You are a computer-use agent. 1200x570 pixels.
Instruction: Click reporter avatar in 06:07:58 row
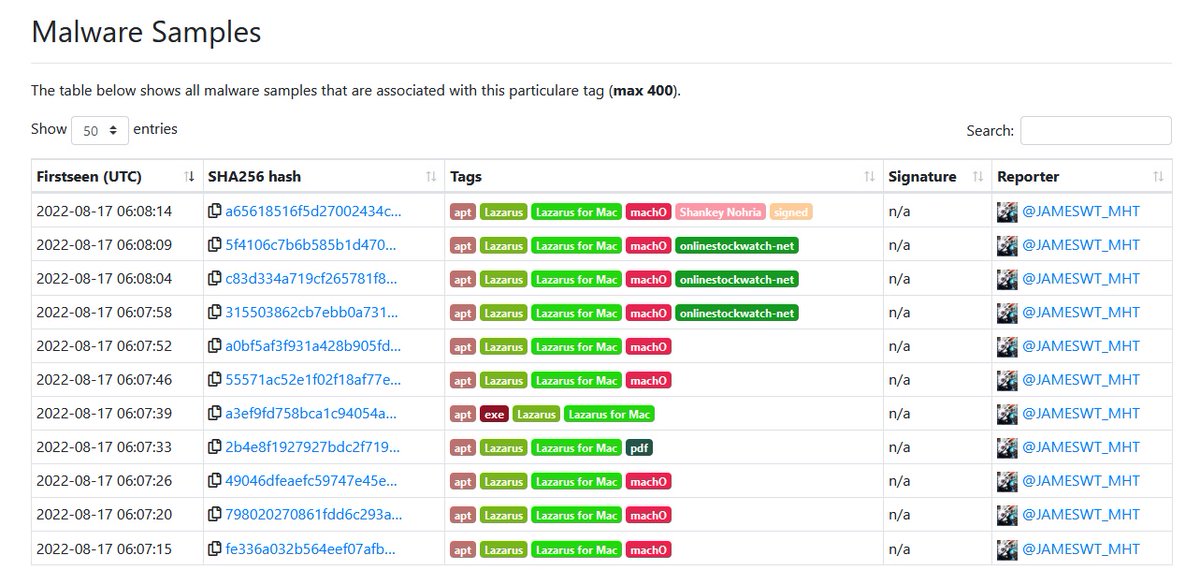pos(1007,313)
